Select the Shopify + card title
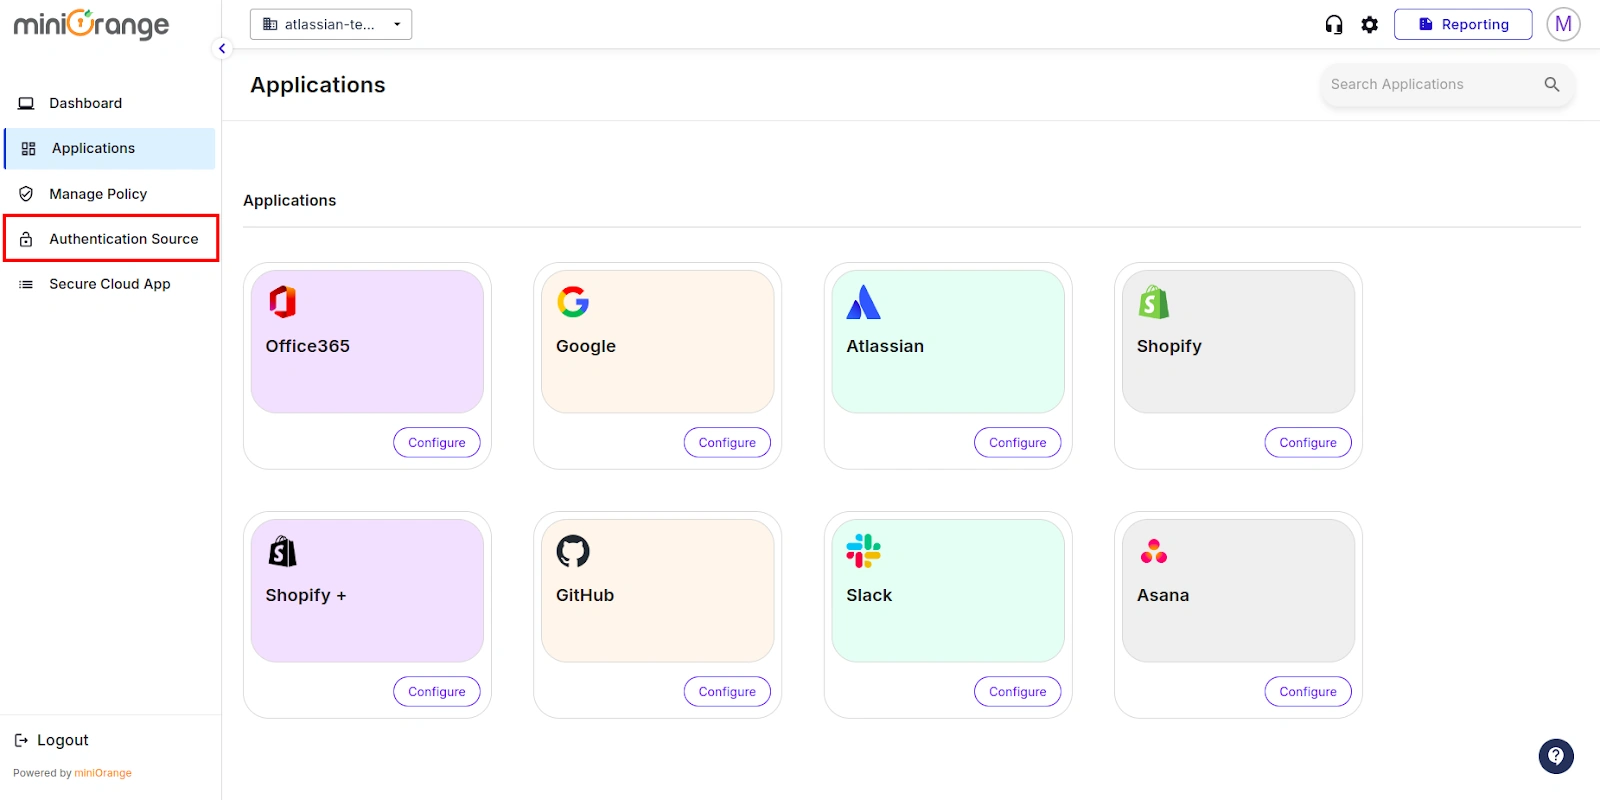Screen dimensions: 1600x800 [306, 595]
